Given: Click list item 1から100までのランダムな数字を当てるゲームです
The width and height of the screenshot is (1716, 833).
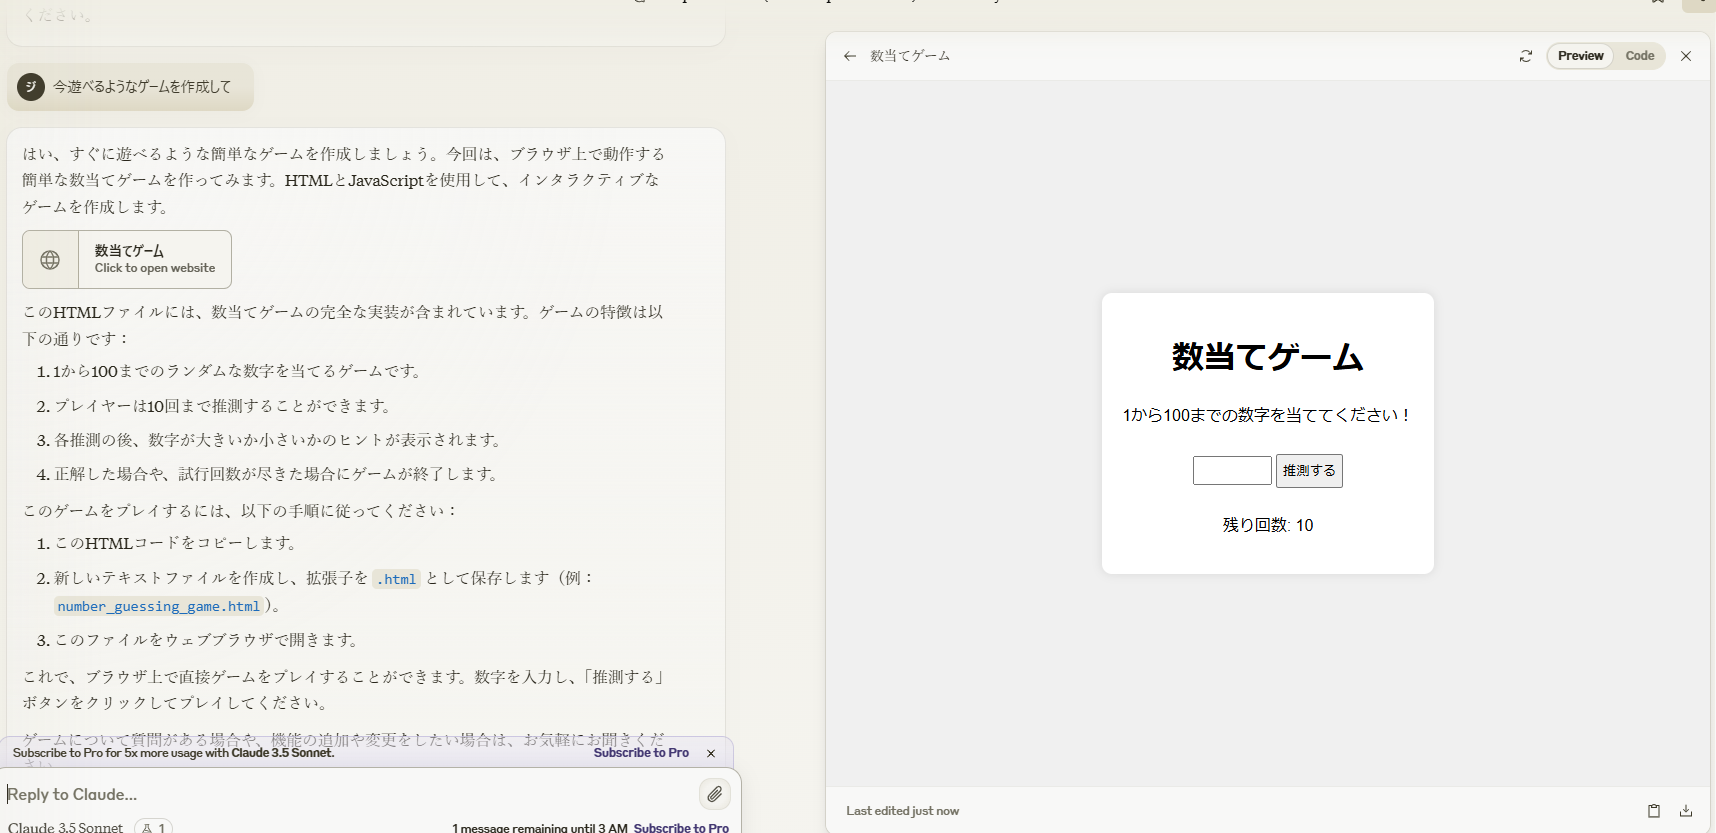Looking at the screenshot, I should coord(240,371).
